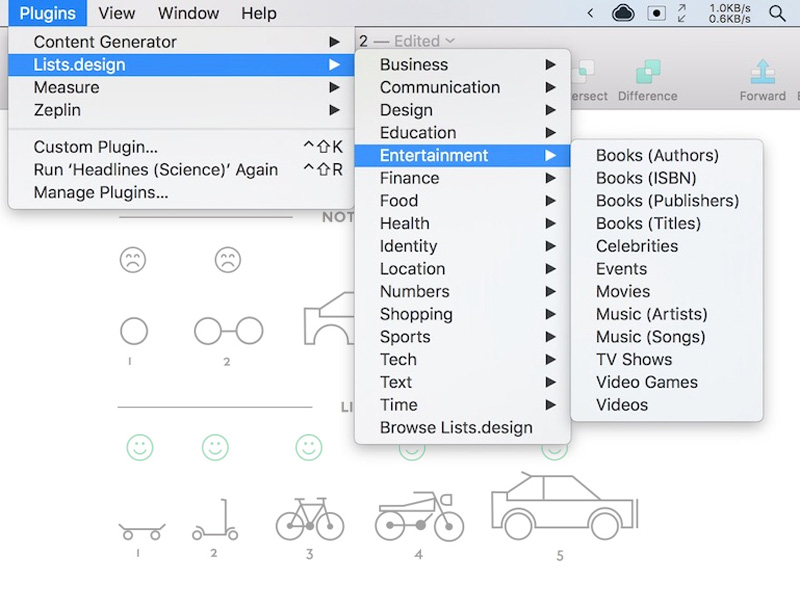Choose Books (Authors) list
Image resolution: width=800 pixels, height=600 pixels.
point(667,155)
